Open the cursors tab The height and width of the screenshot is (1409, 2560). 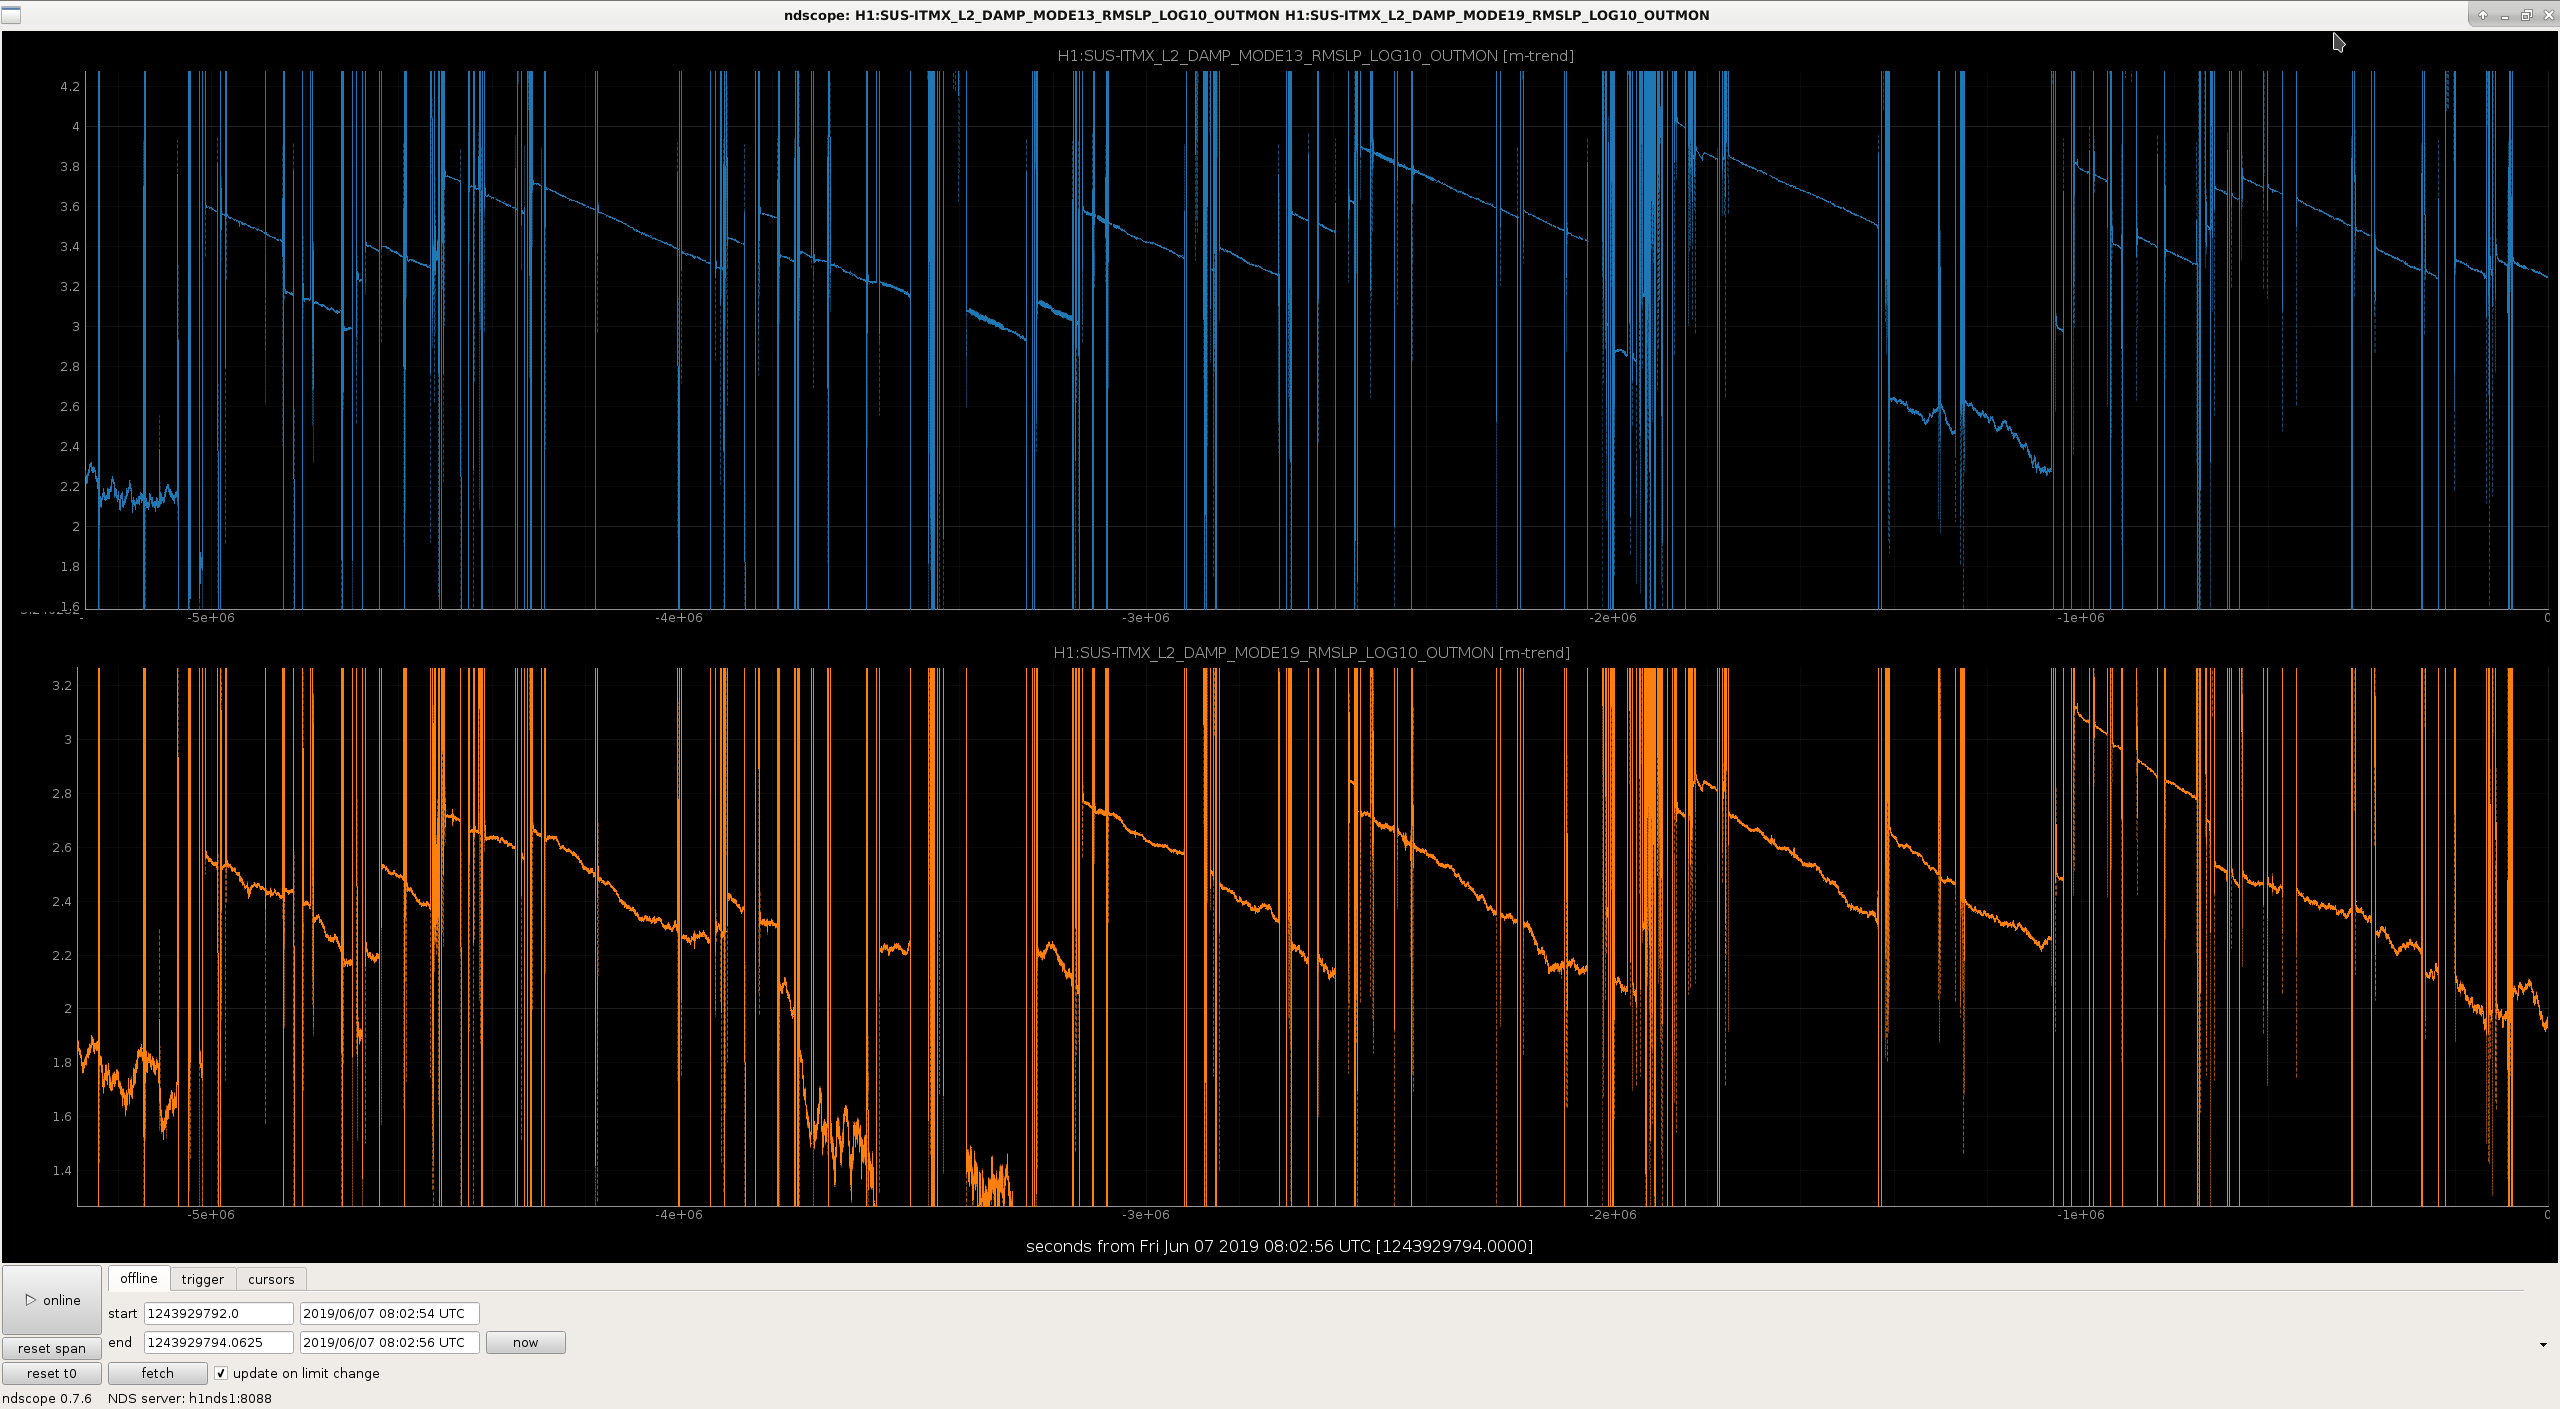click(271, 1279)
